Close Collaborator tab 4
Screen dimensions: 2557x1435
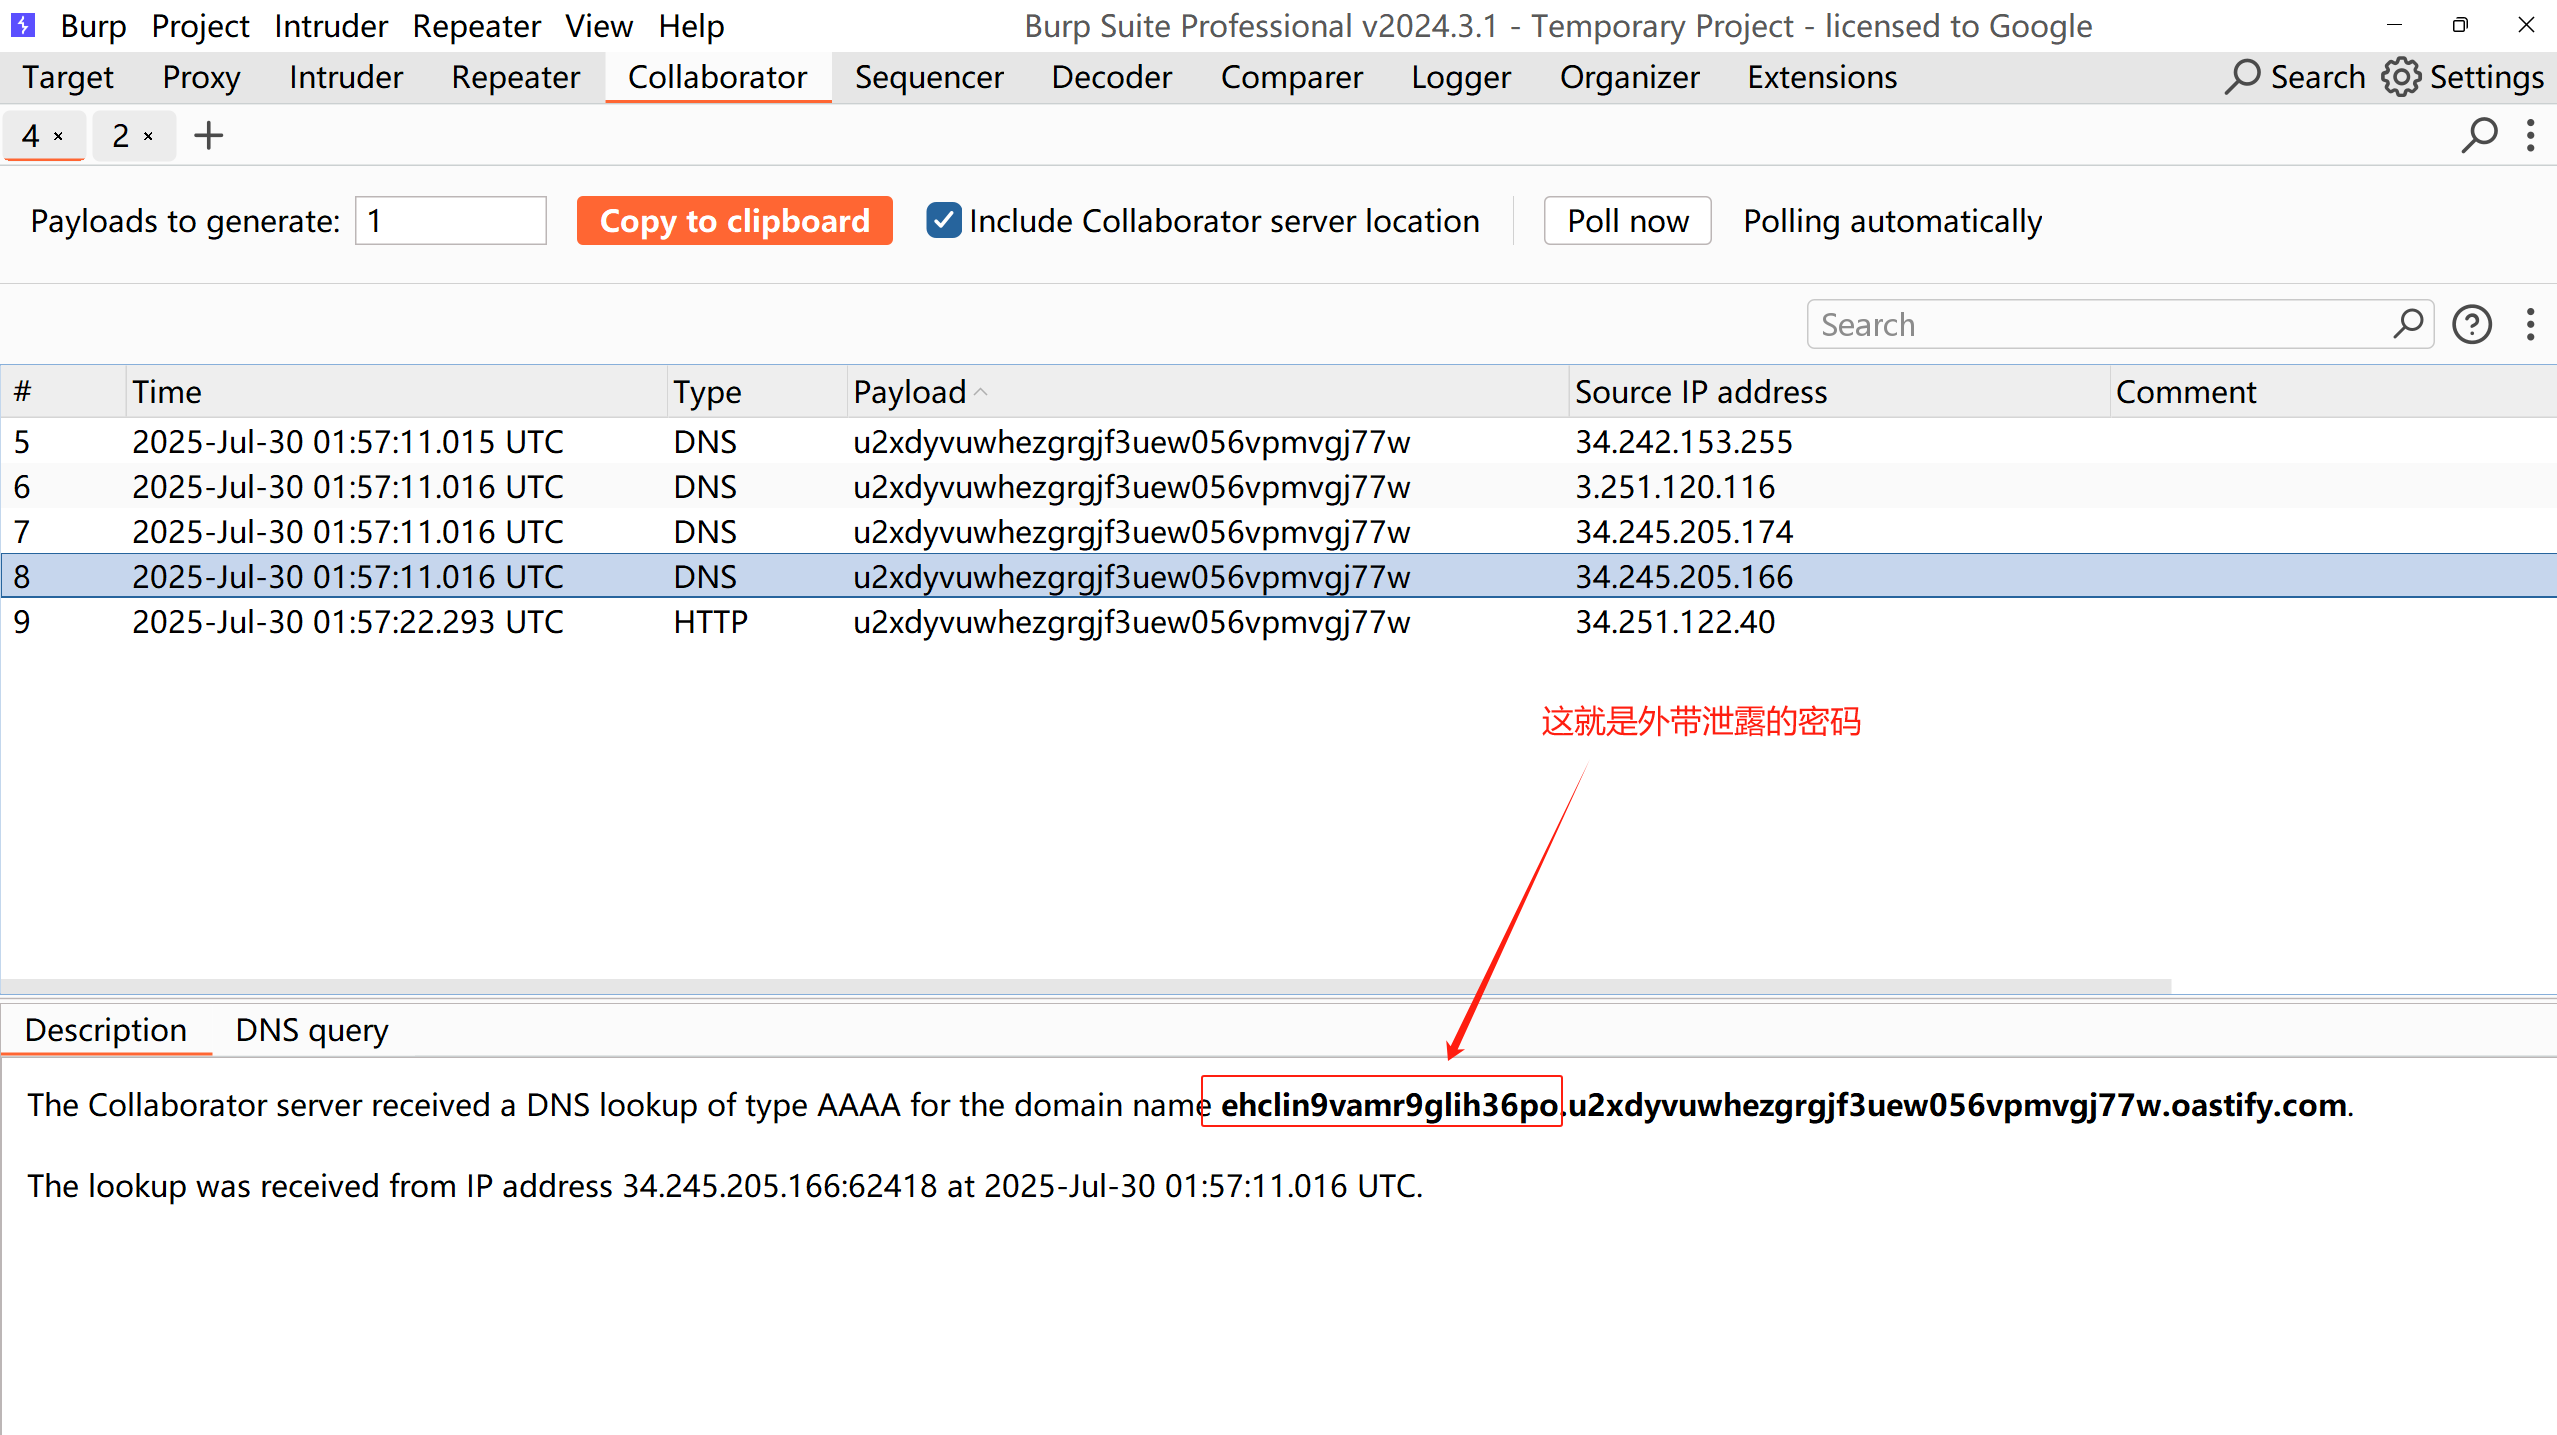(59, 136)
